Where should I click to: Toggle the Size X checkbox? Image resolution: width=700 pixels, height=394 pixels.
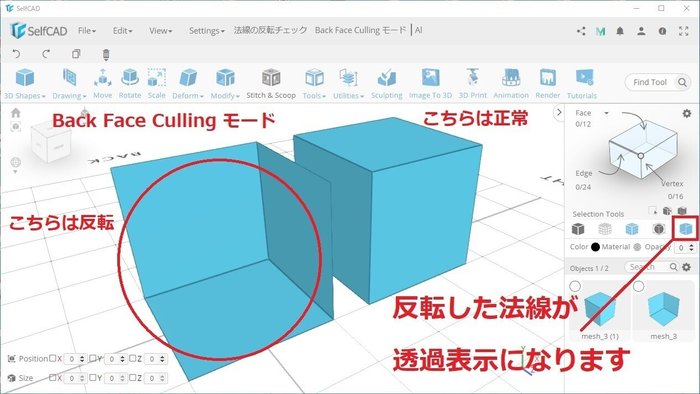click(53, 377)
